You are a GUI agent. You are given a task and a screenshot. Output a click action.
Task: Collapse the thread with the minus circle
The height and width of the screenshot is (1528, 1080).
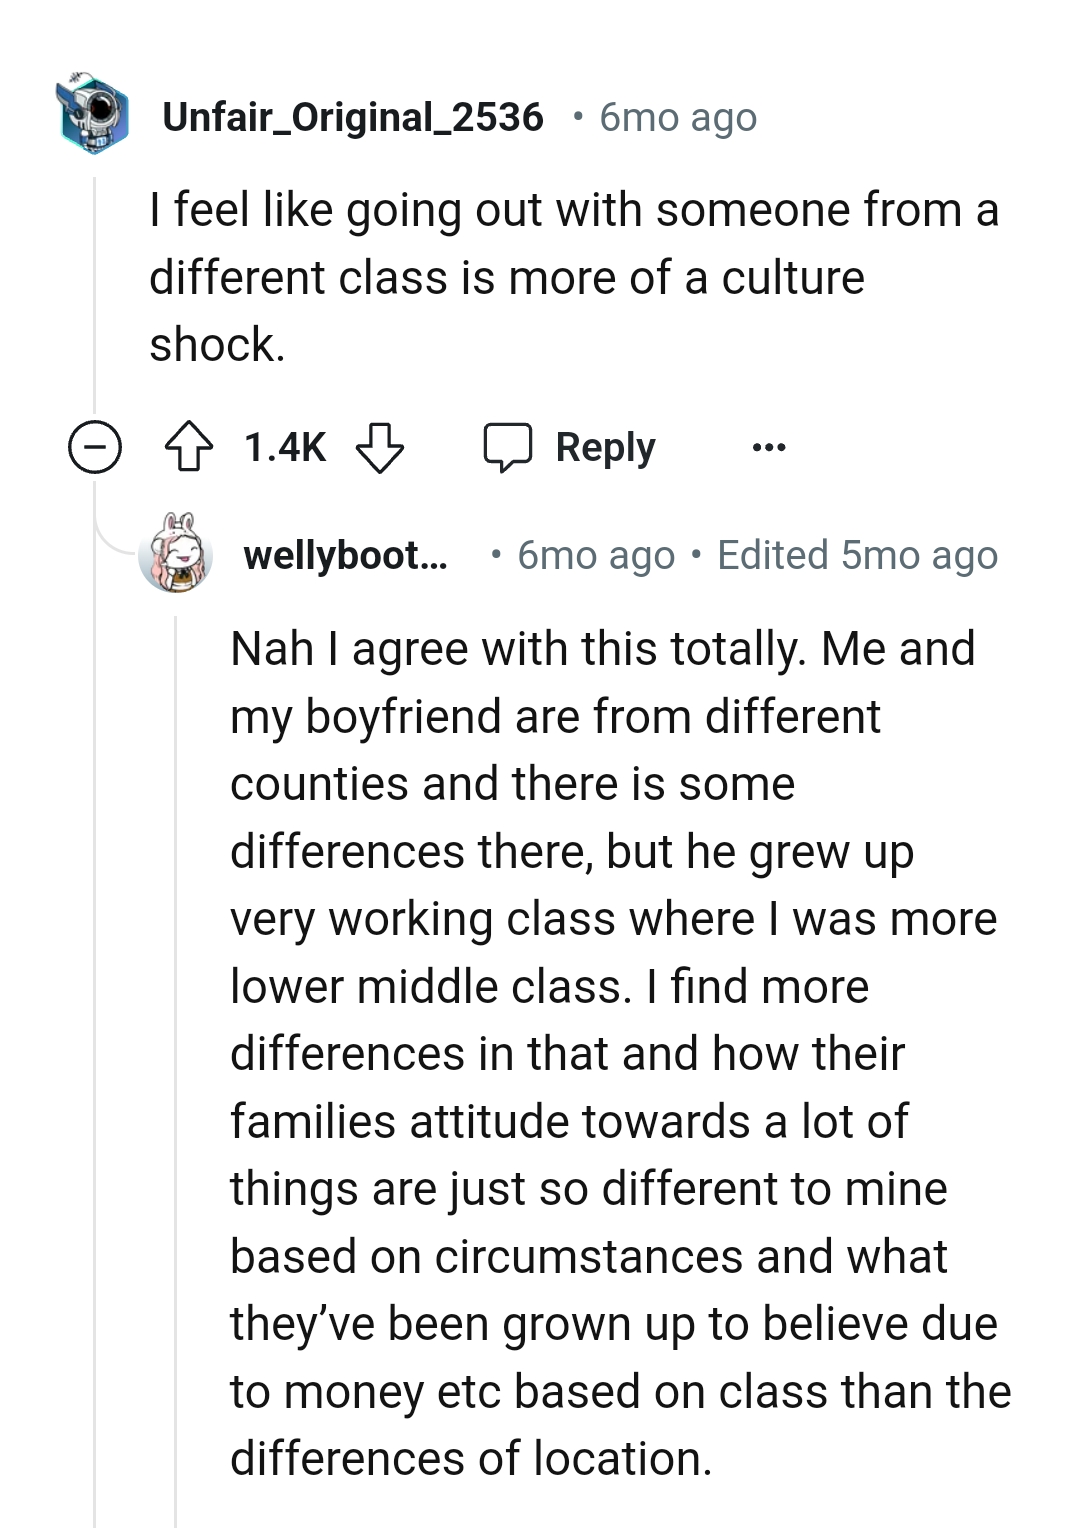coord(95,446)
